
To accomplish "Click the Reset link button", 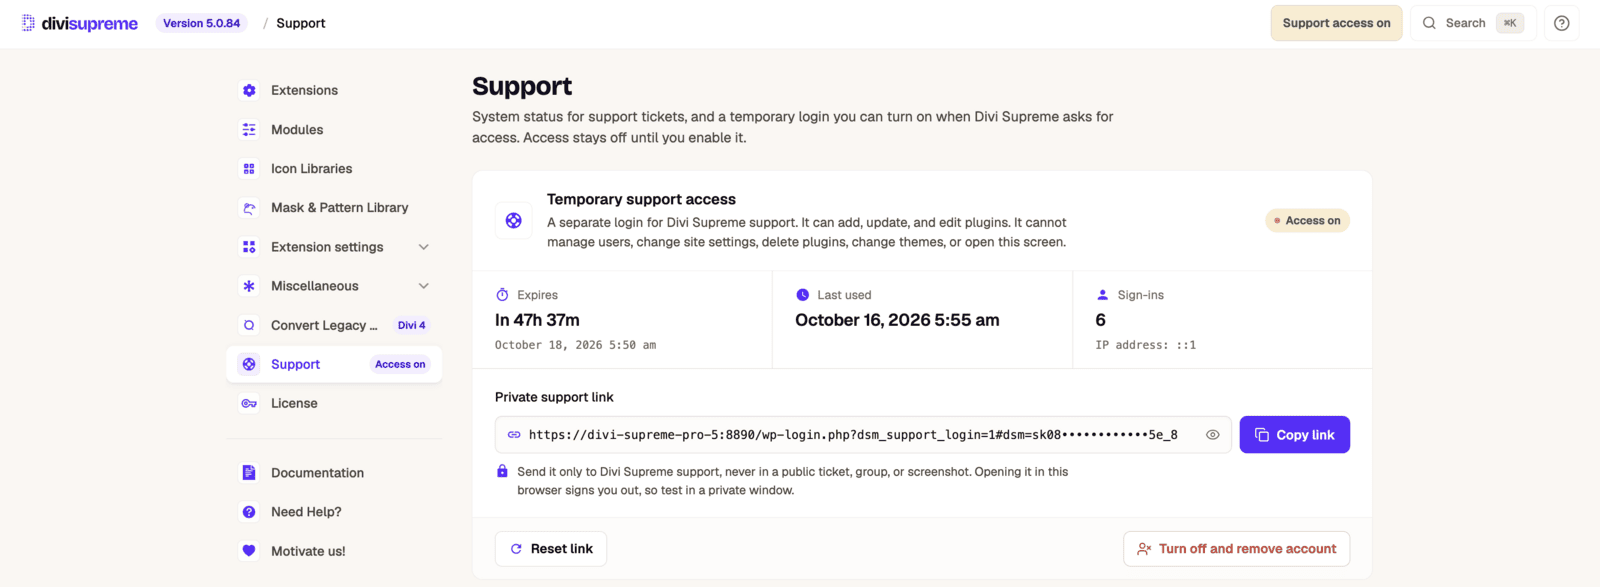I will point(551,549).
